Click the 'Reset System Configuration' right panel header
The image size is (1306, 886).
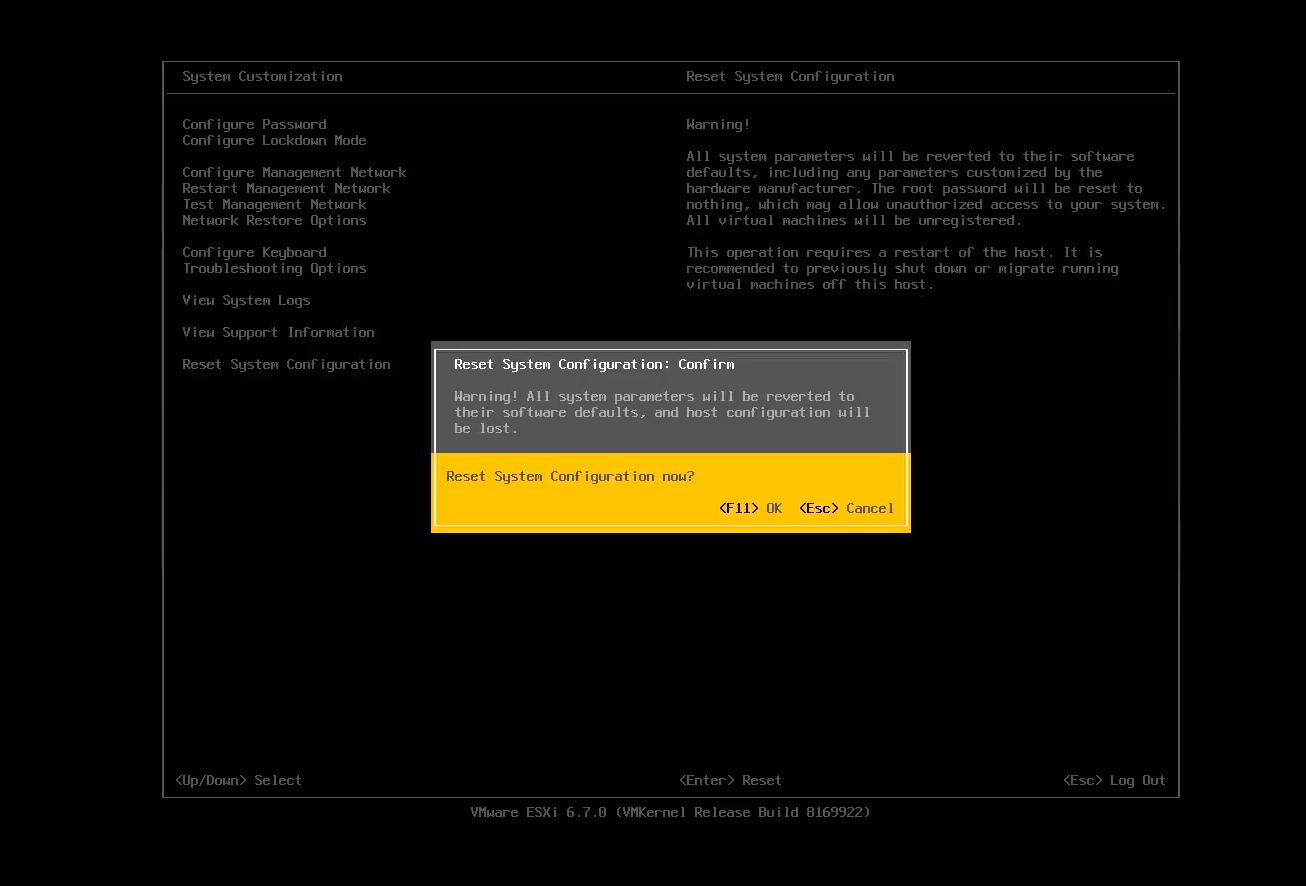point(790,76)
